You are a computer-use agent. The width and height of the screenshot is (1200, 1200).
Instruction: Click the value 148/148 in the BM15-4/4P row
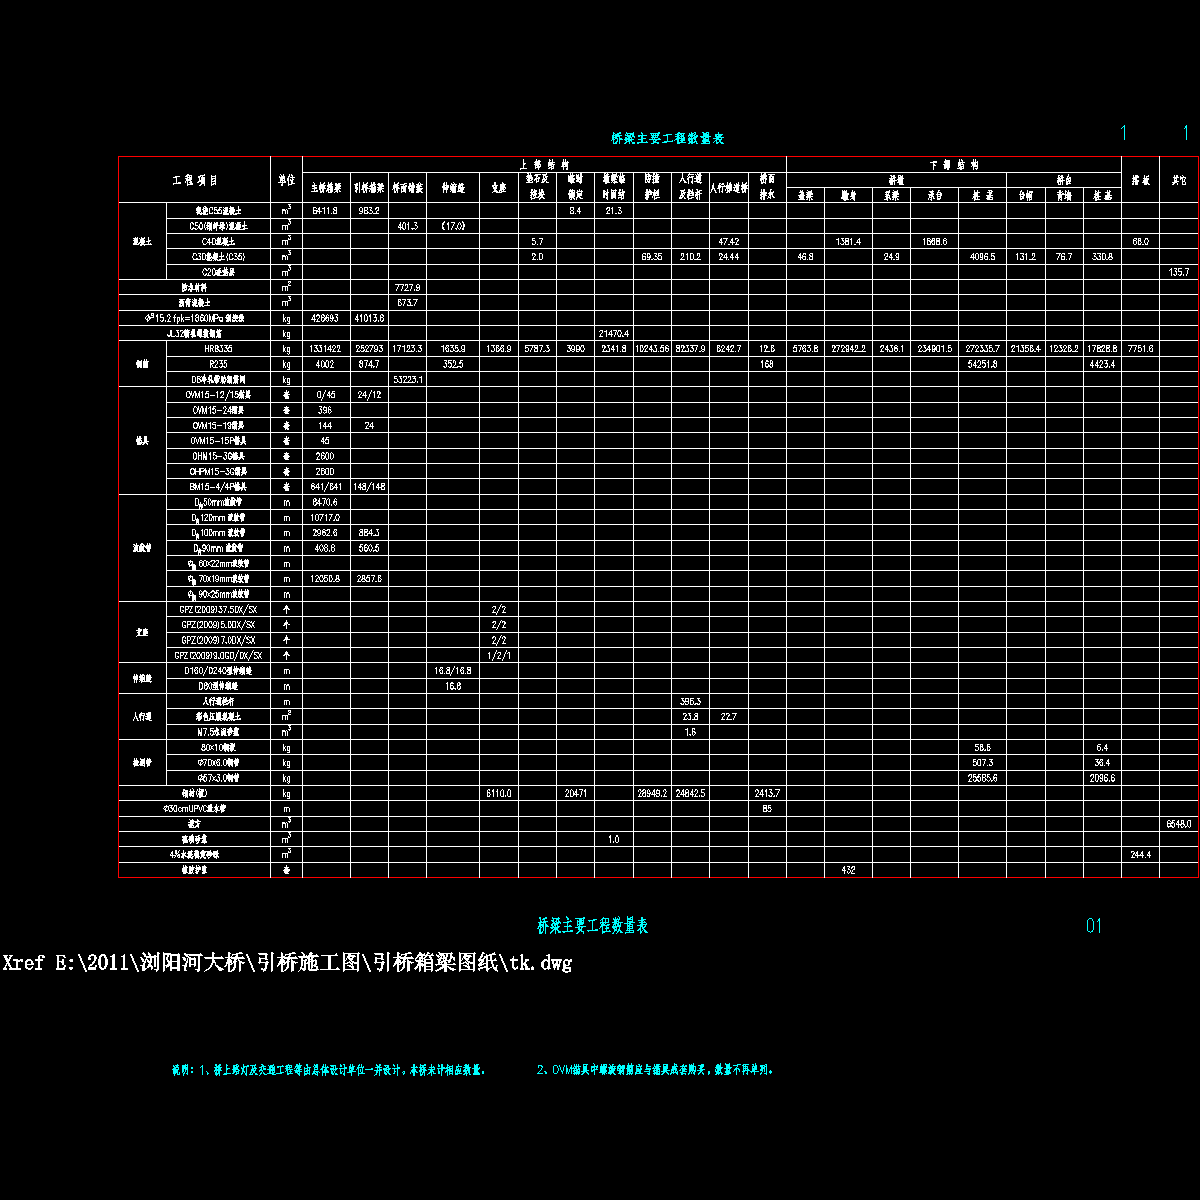[369, 487]
